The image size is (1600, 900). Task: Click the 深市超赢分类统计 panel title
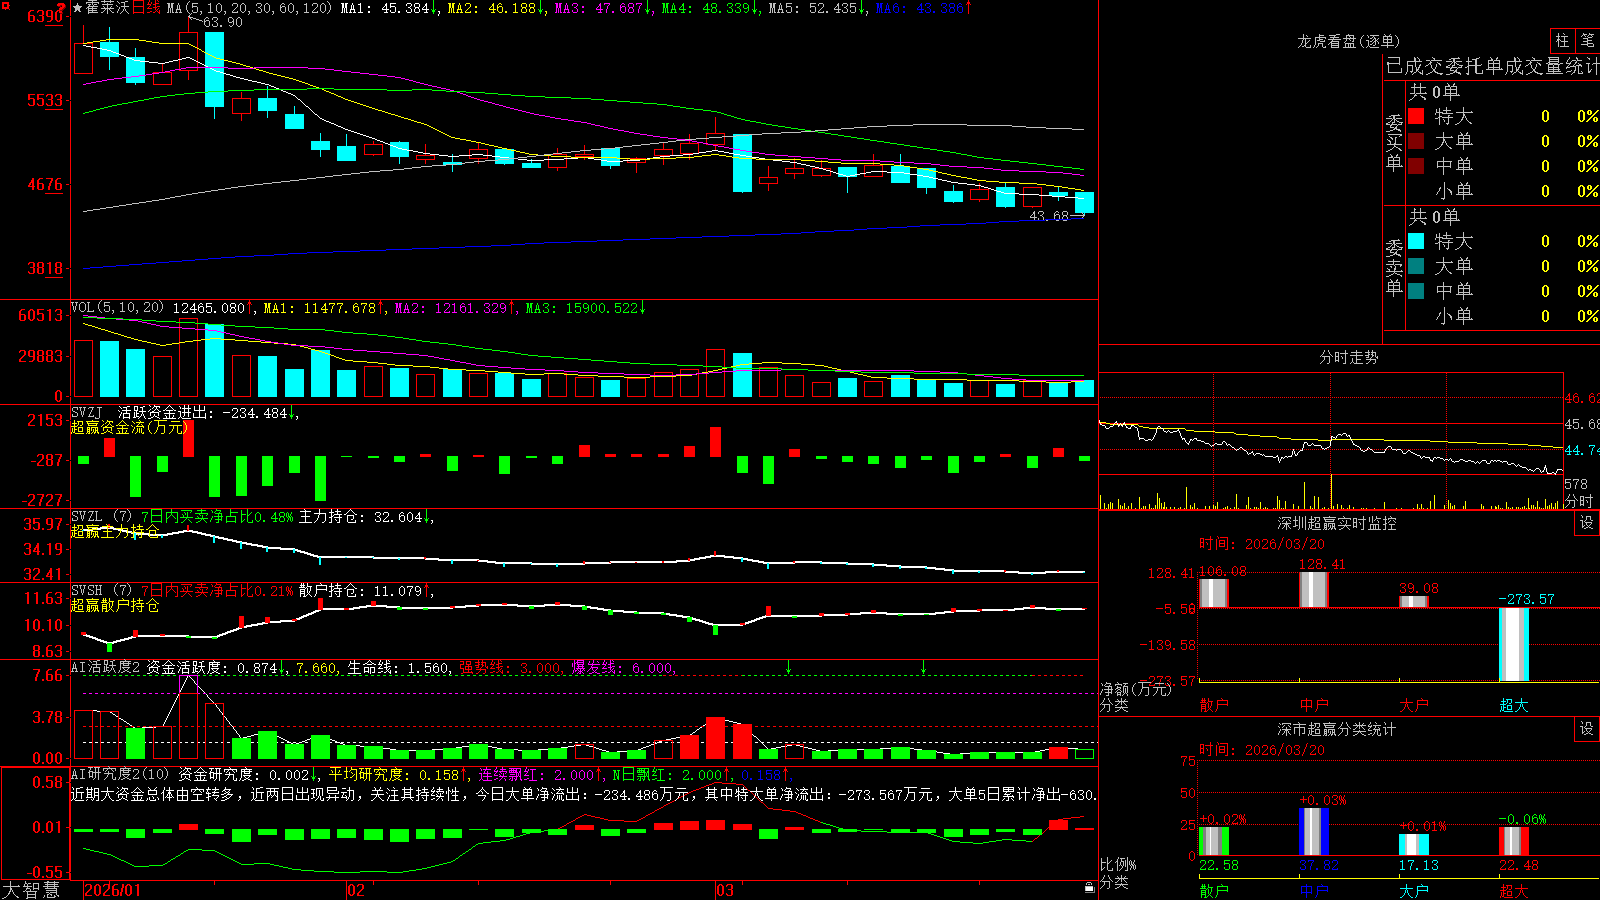pyautogui.click(x=1337, y=729)
